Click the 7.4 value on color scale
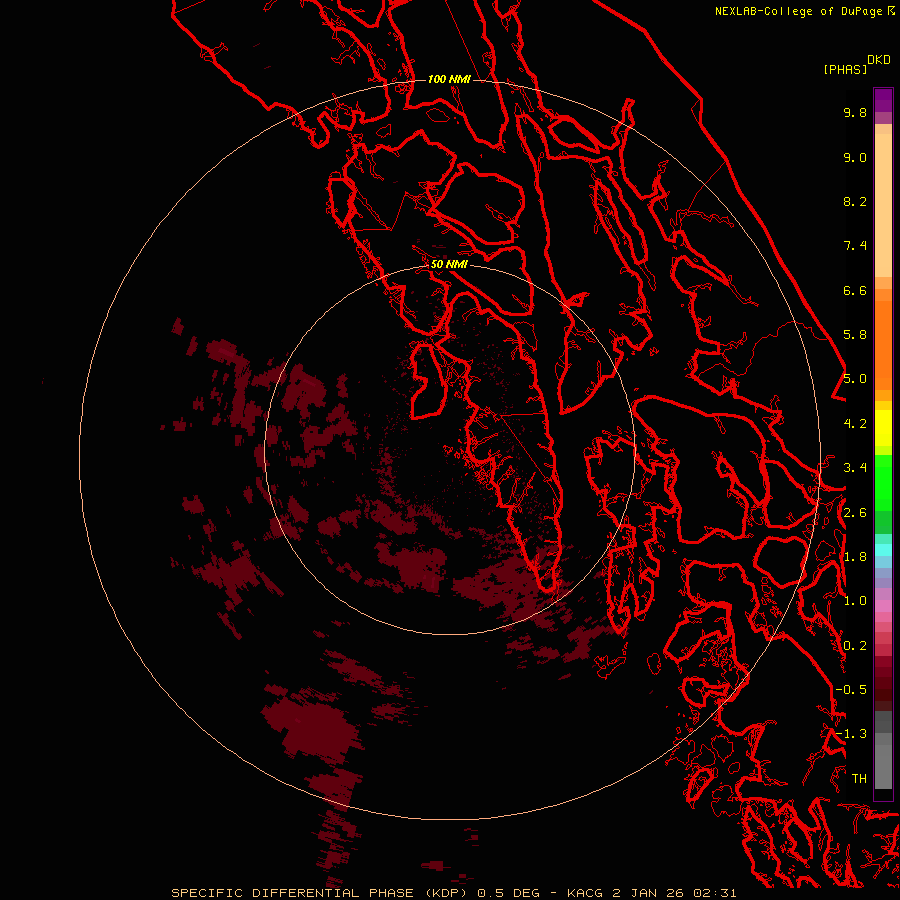Screen dimensions: 900x900 [x=855, y=246]
